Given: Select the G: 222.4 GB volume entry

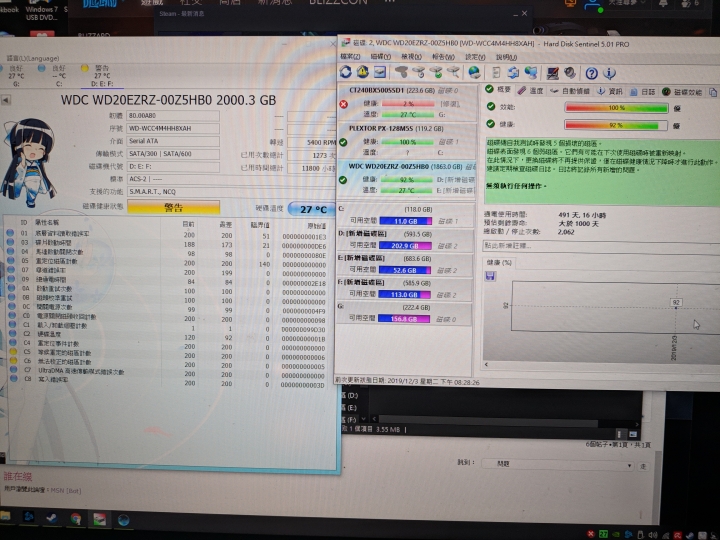Looking at the screenshot, I should [x=405, y=313].
